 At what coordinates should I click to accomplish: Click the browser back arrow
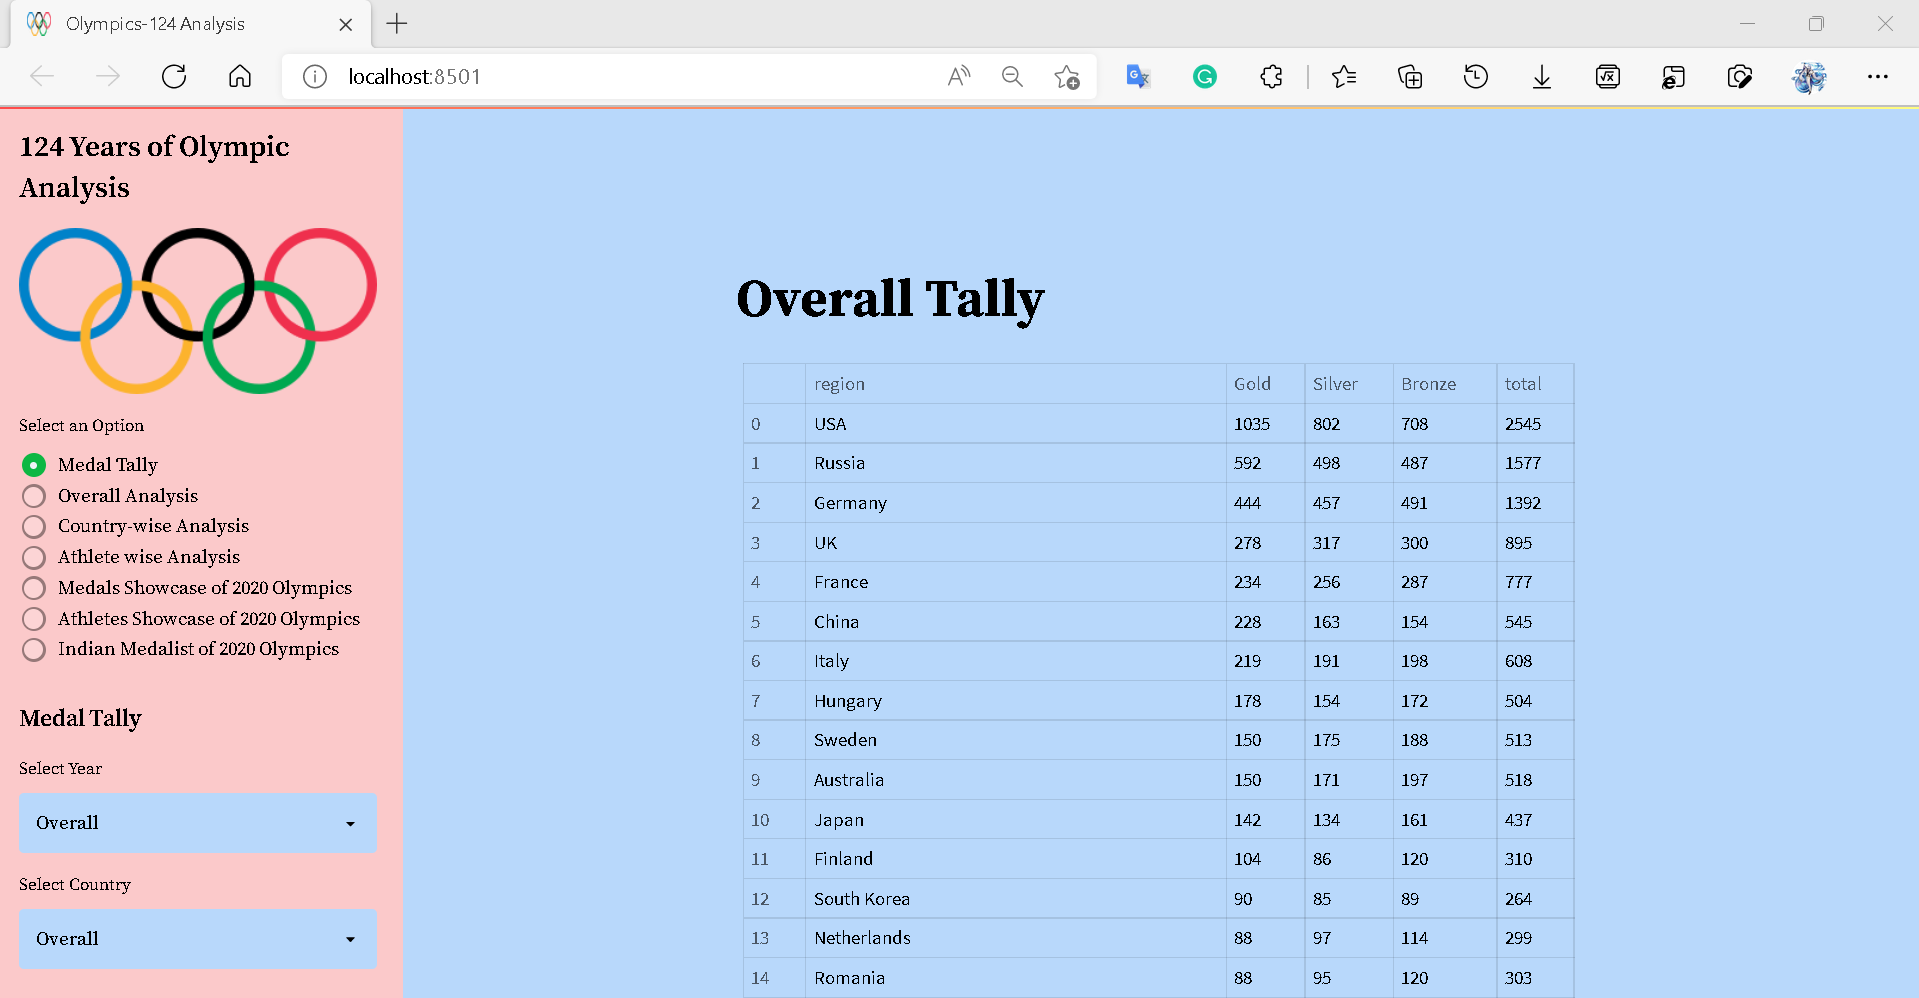coord(42,76)
